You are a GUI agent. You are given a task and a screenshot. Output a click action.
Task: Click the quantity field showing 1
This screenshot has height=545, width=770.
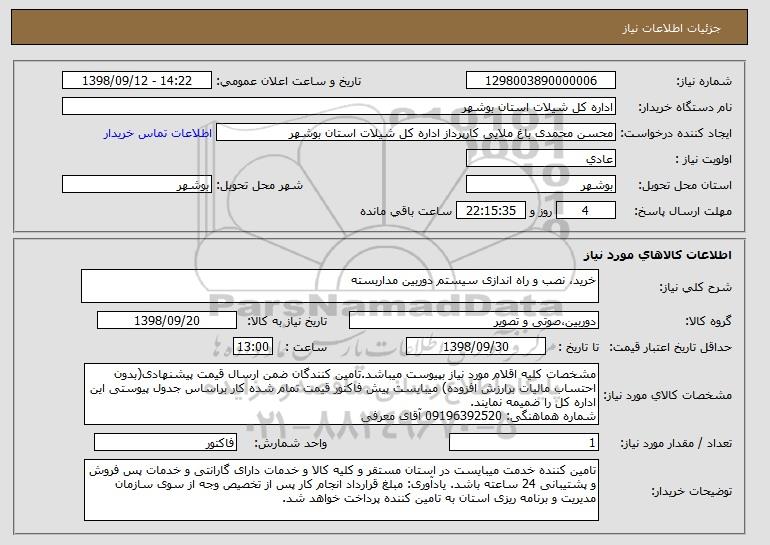point(524,442)
